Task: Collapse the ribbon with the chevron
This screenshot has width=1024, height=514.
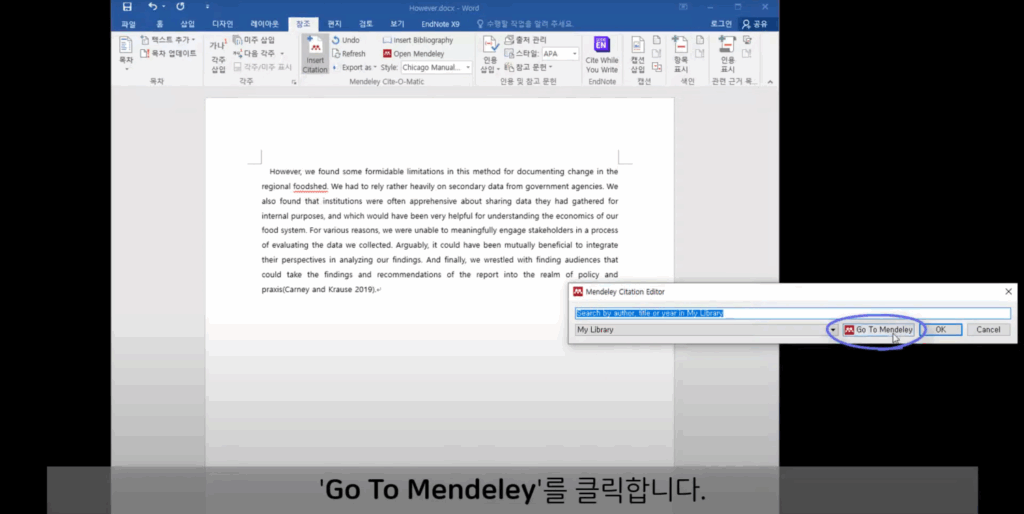Action: point(770,82)
